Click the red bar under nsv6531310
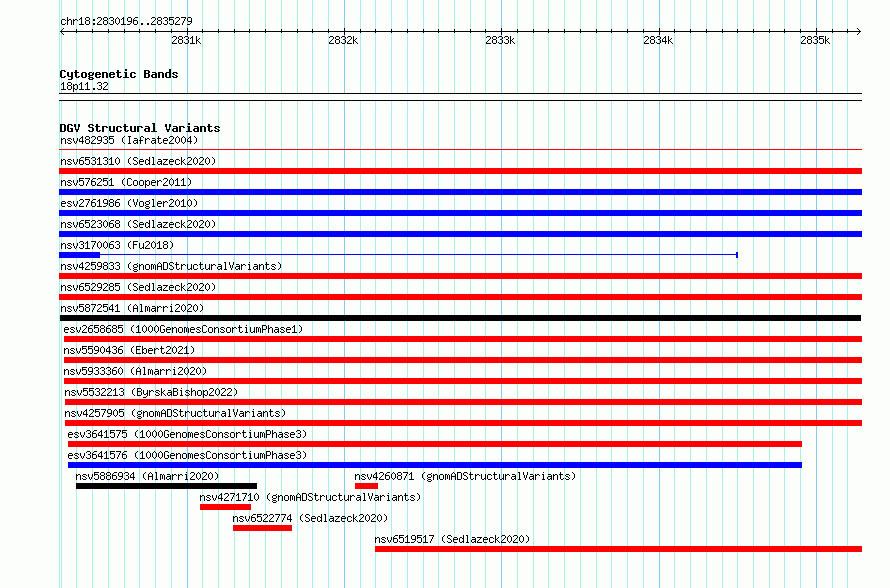The image size is (890, 588). click(460, 171)
